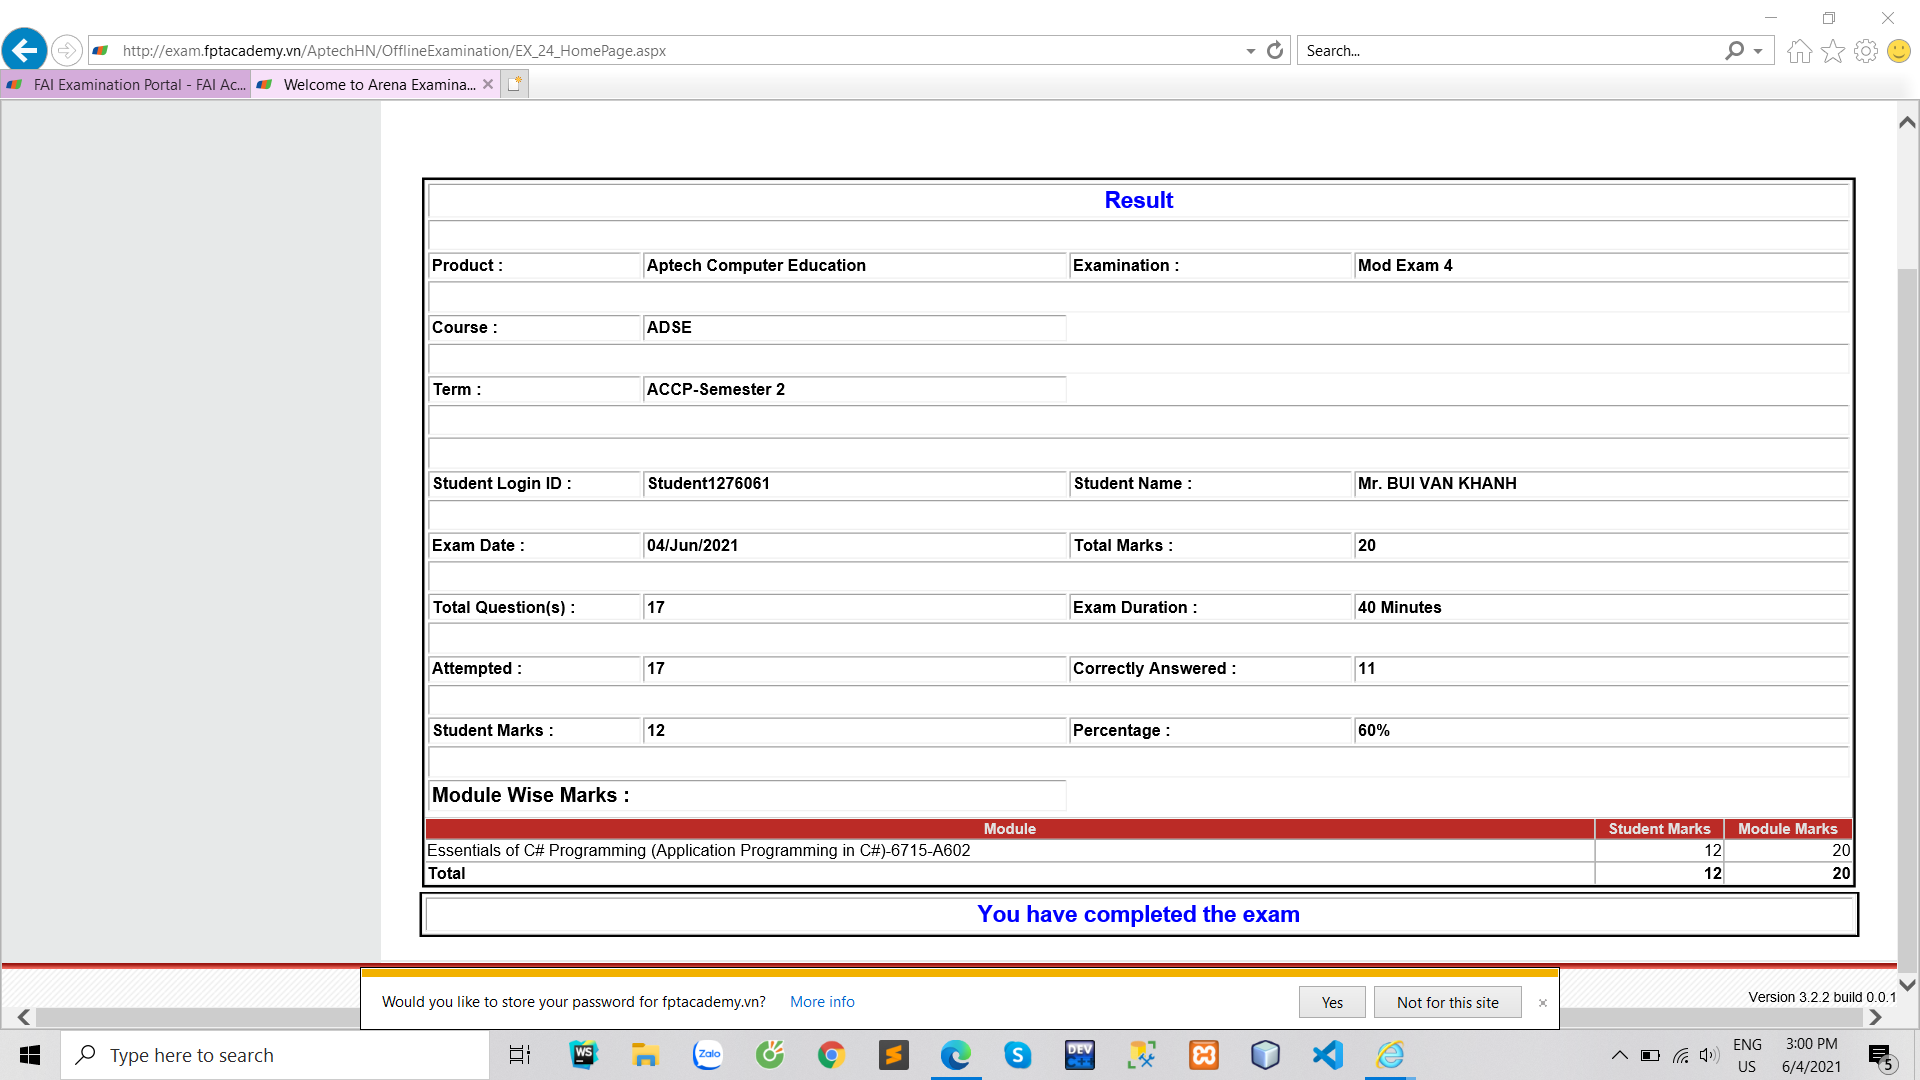The height and width of the screenshot is (1080, 1920).
Task: Click the Result heading text
Action: coord(1138,200)
